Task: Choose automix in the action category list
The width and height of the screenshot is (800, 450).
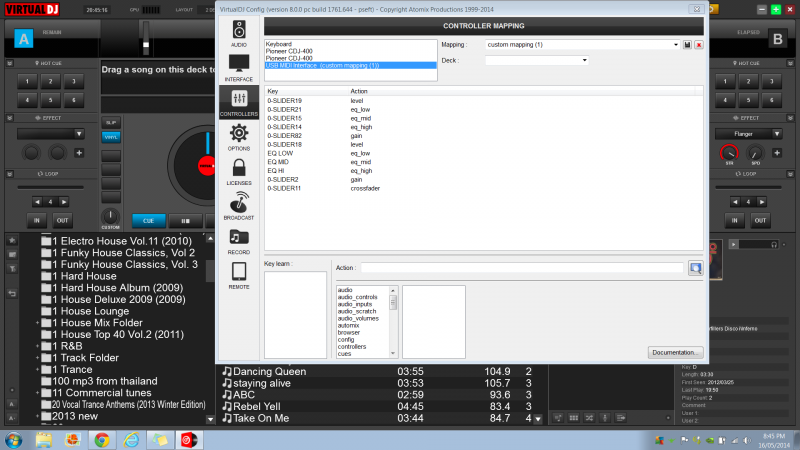Action: click(348, 326)
